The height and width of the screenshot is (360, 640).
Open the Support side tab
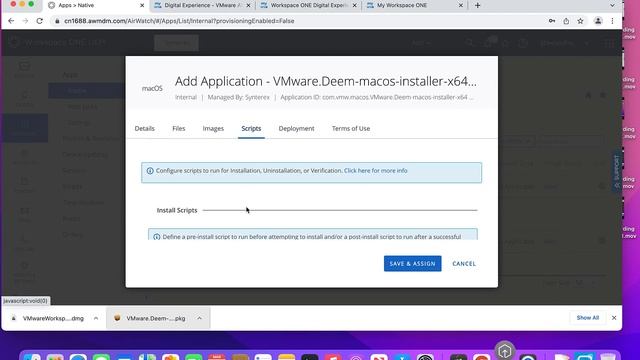coord(617,171)
